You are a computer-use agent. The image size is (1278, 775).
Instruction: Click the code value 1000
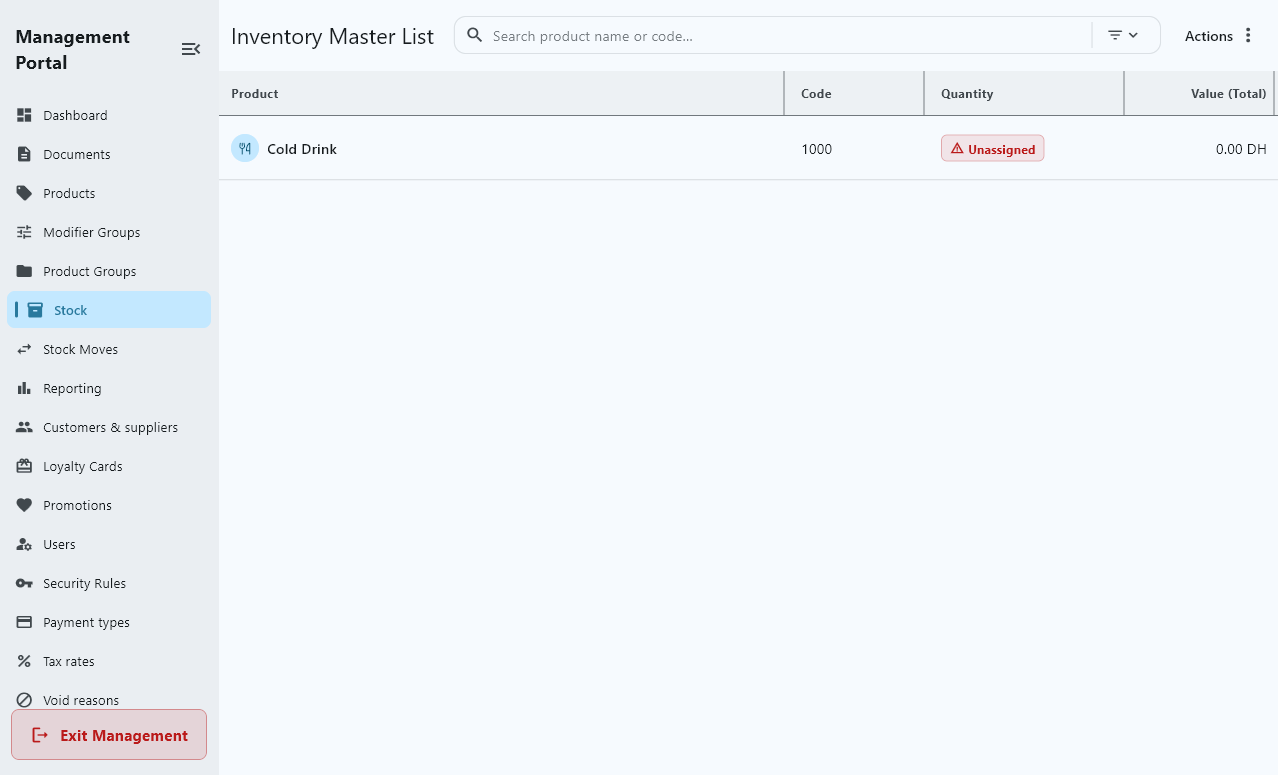pyautogui.click(x=816, y=149)
